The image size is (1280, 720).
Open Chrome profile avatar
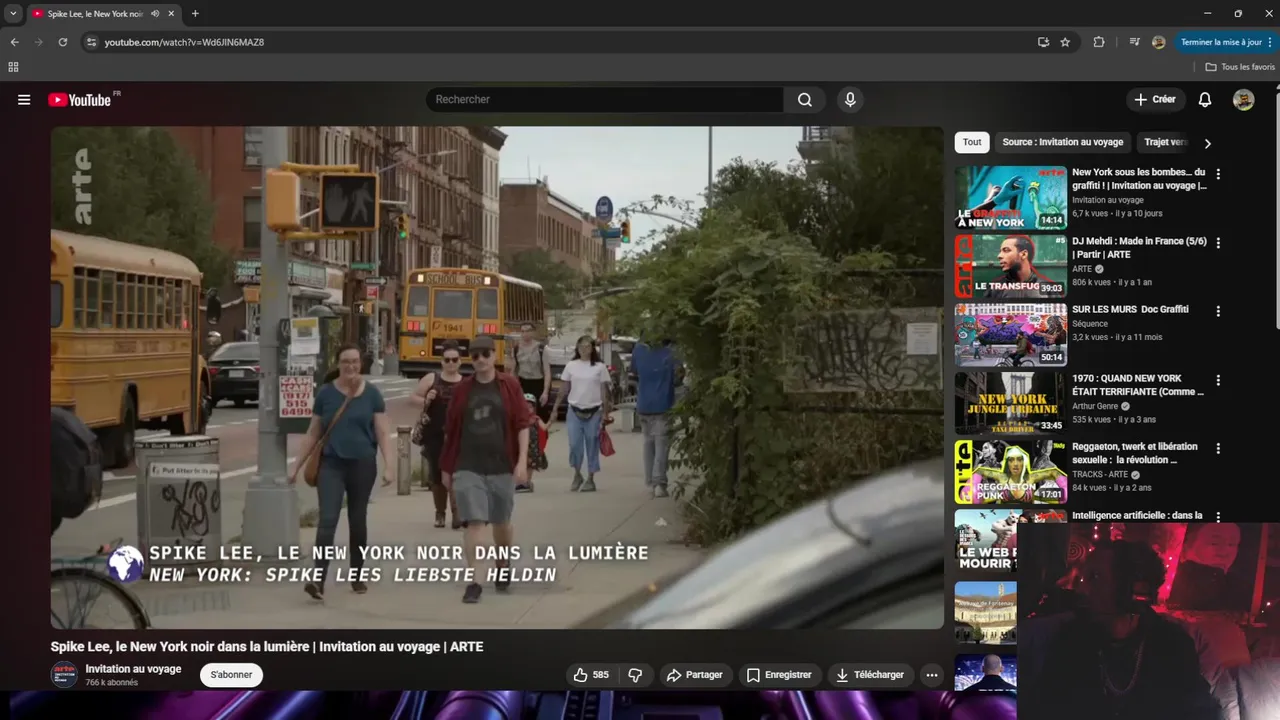1159,42
